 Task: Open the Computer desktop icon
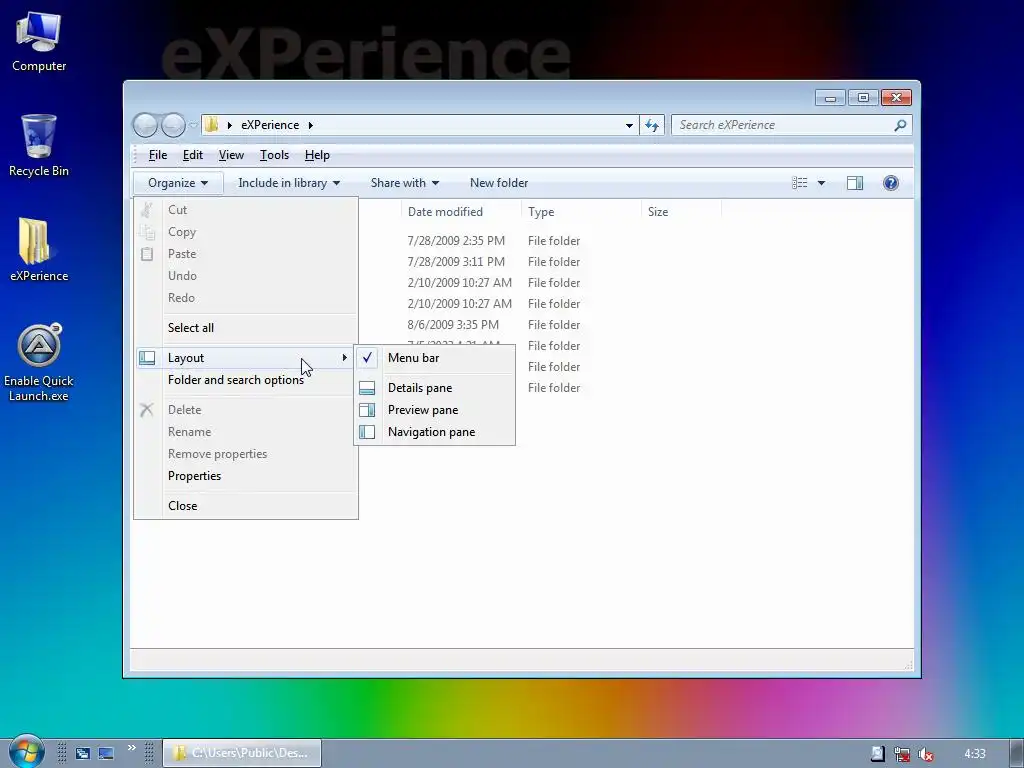(x=39, y=42)
